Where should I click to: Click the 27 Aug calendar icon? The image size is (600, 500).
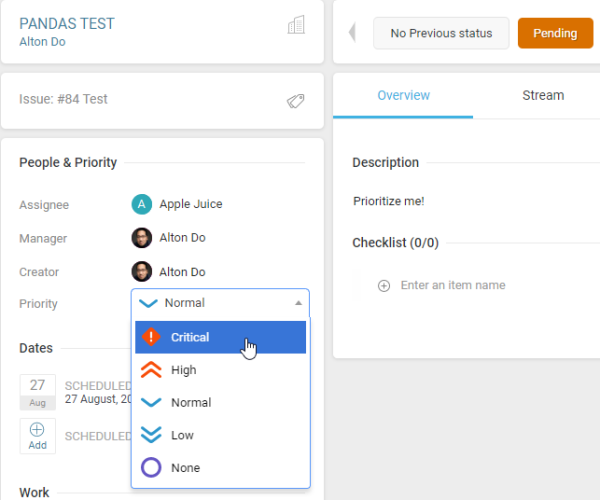pos(37,392)
